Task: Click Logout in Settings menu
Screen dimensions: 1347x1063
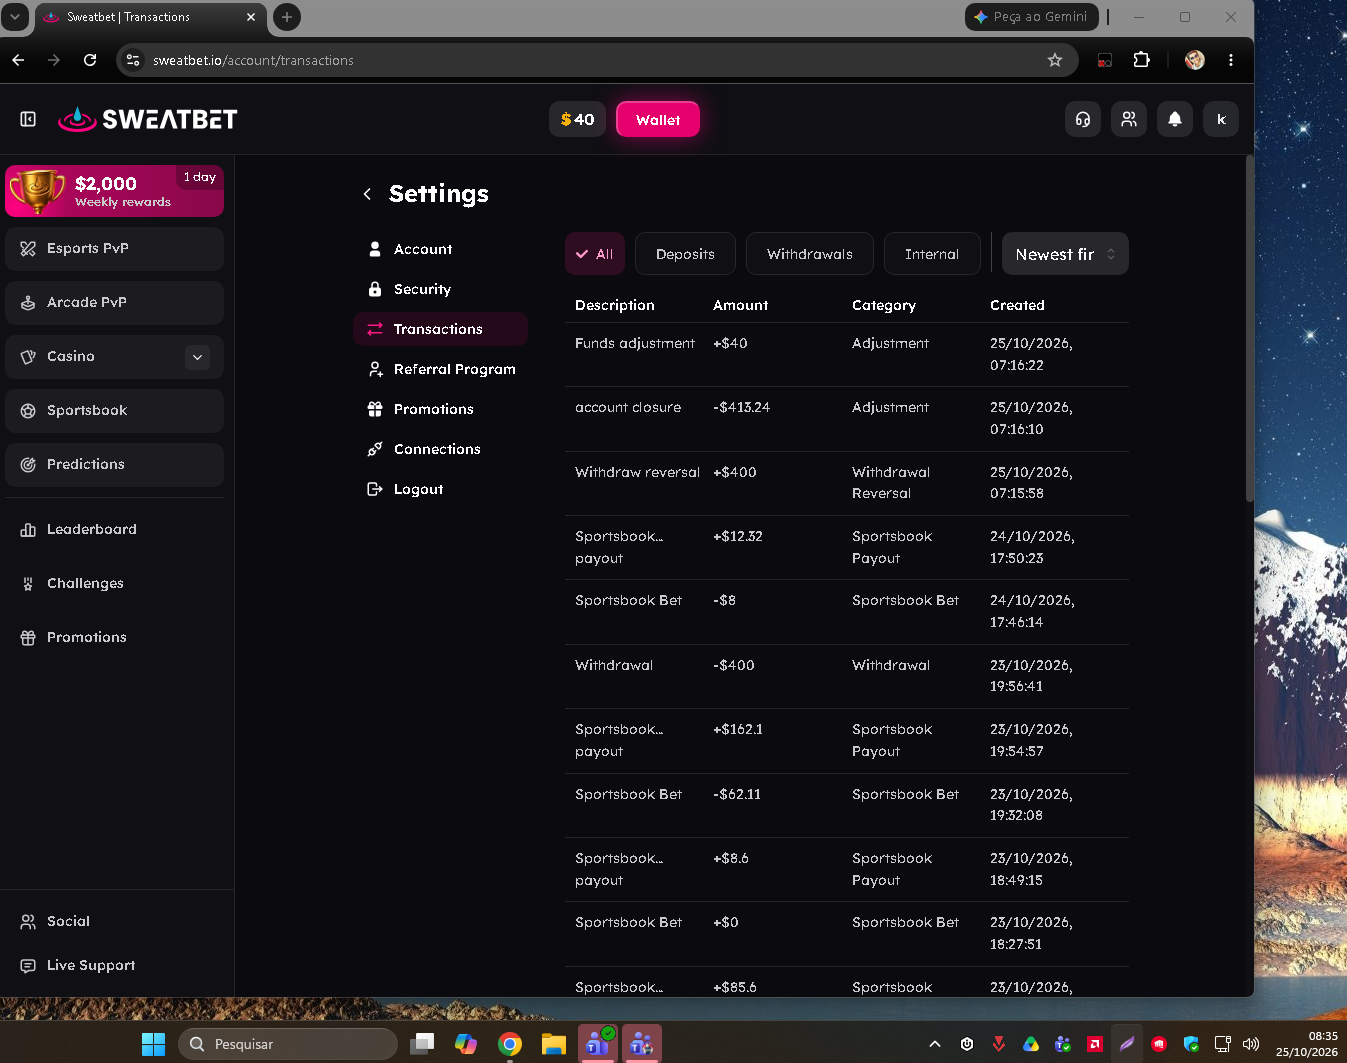Action: point(440,489)
